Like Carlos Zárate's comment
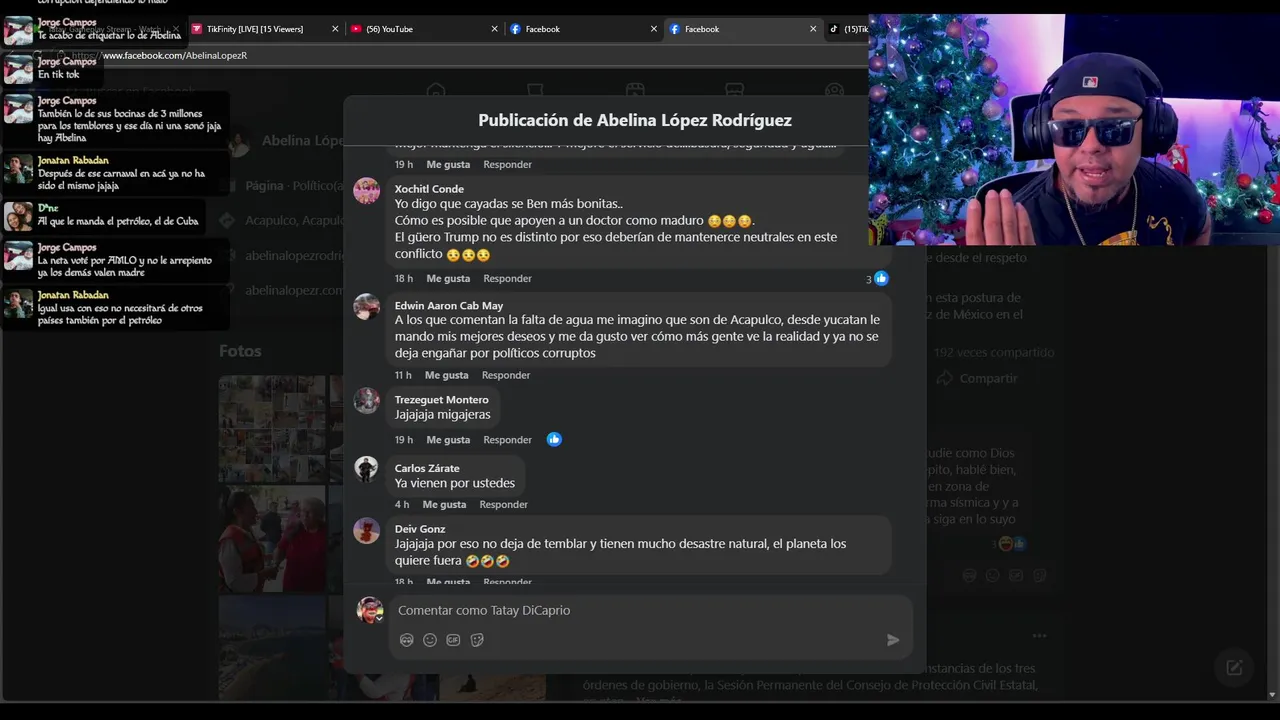1280x720 pixels. (x=444, y=505)
